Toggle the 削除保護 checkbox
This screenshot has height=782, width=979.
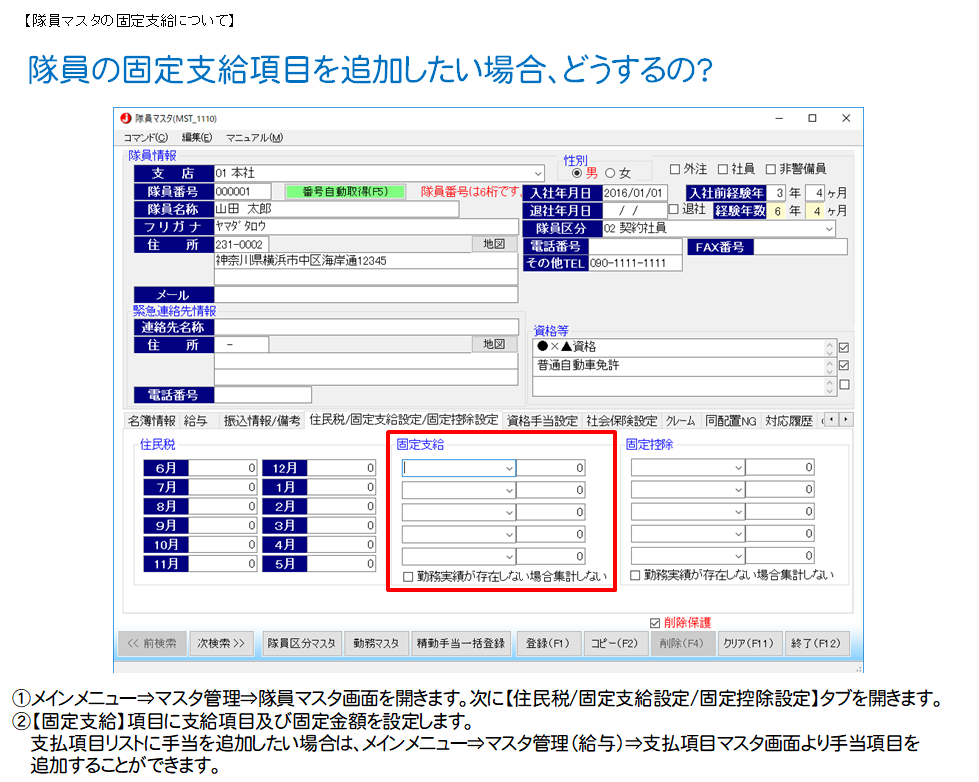click(x=655, y=622)
